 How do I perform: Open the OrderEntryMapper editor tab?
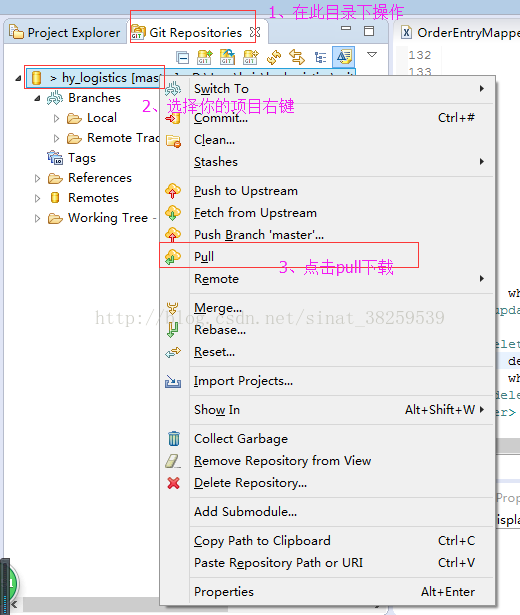tap(461, 33)
